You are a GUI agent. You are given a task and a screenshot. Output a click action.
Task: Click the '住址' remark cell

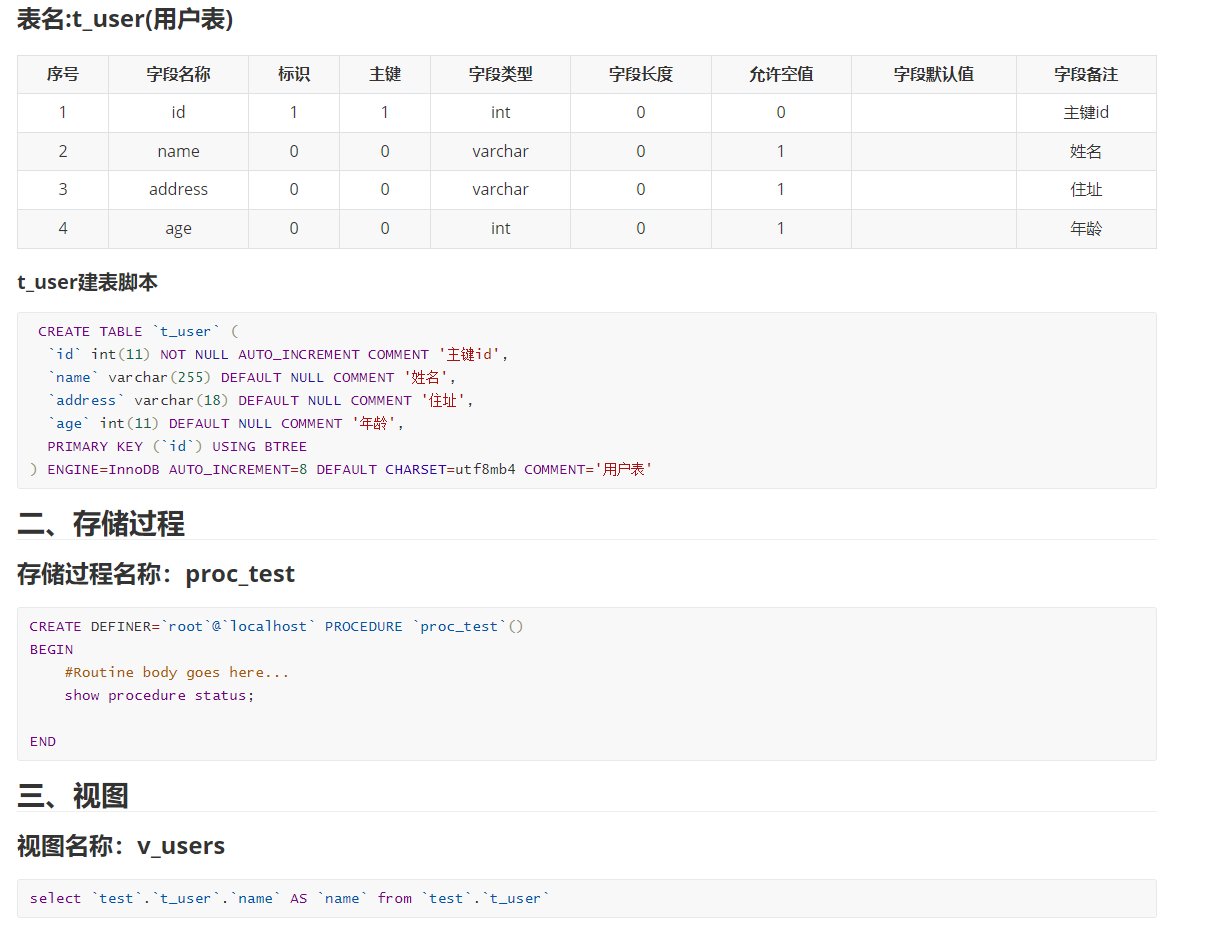pos(1086,190)
